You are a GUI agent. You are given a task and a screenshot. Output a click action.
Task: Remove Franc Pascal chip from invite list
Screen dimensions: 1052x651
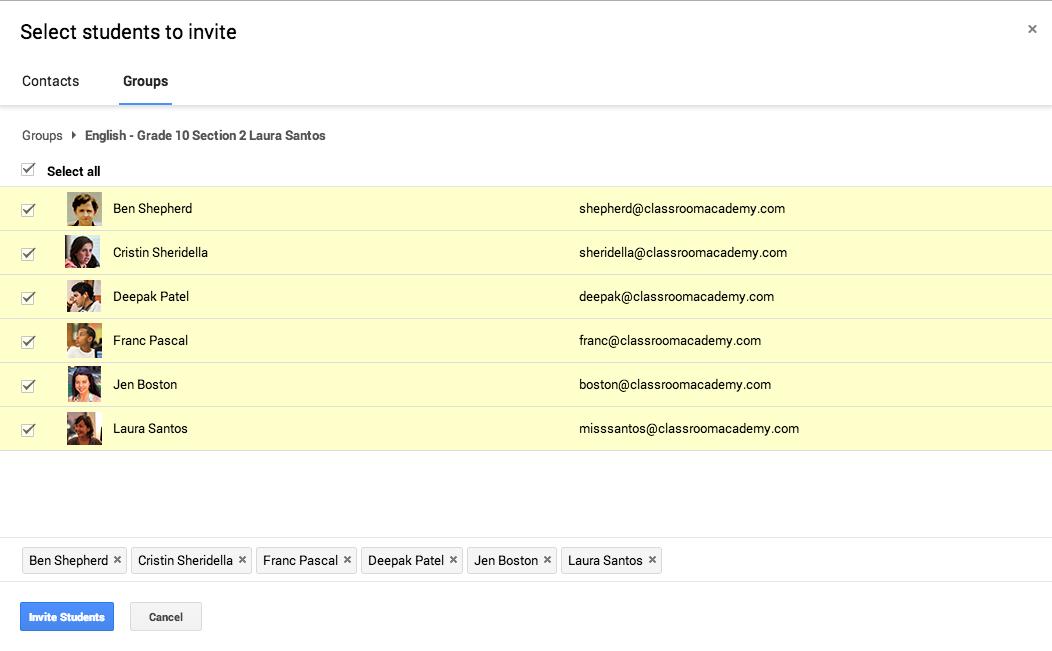pos(347,560)
